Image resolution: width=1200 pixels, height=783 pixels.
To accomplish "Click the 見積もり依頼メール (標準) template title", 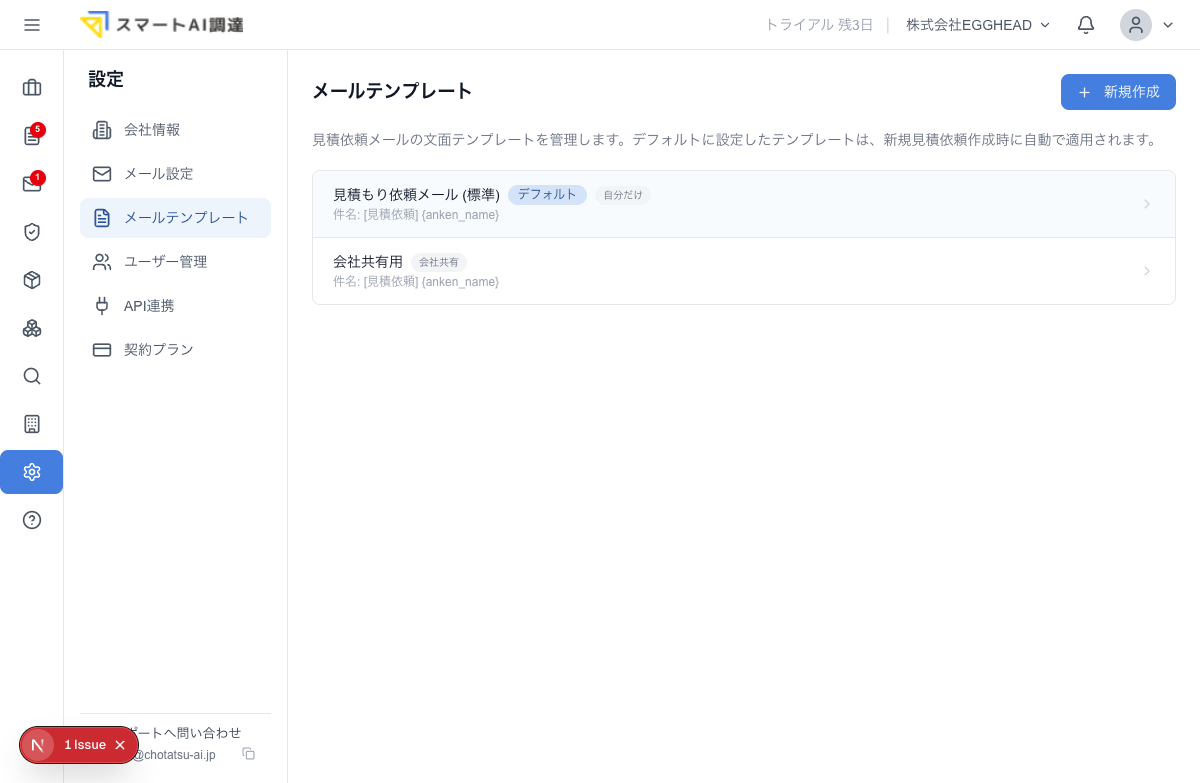I will pos(416,195).
